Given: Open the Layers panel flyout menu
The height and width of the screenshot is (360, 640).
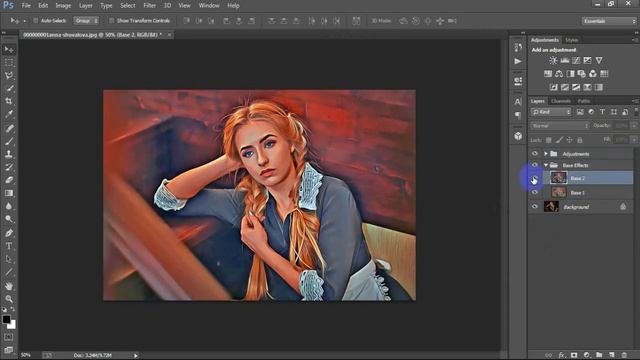Looking at the screenshot, I should (x=635, y=101).
